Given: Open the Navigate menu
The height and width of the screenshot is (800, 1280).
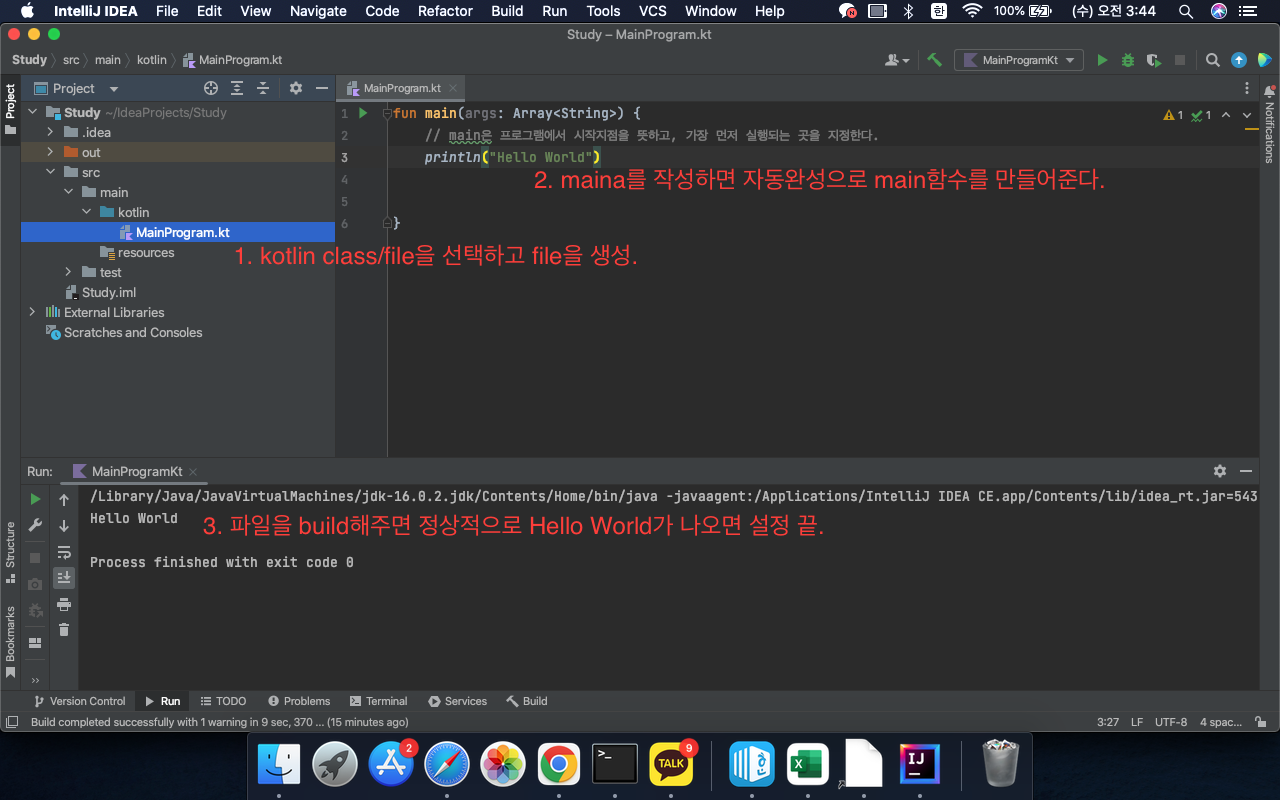Looking at the screenshot, I should (318, 11).
